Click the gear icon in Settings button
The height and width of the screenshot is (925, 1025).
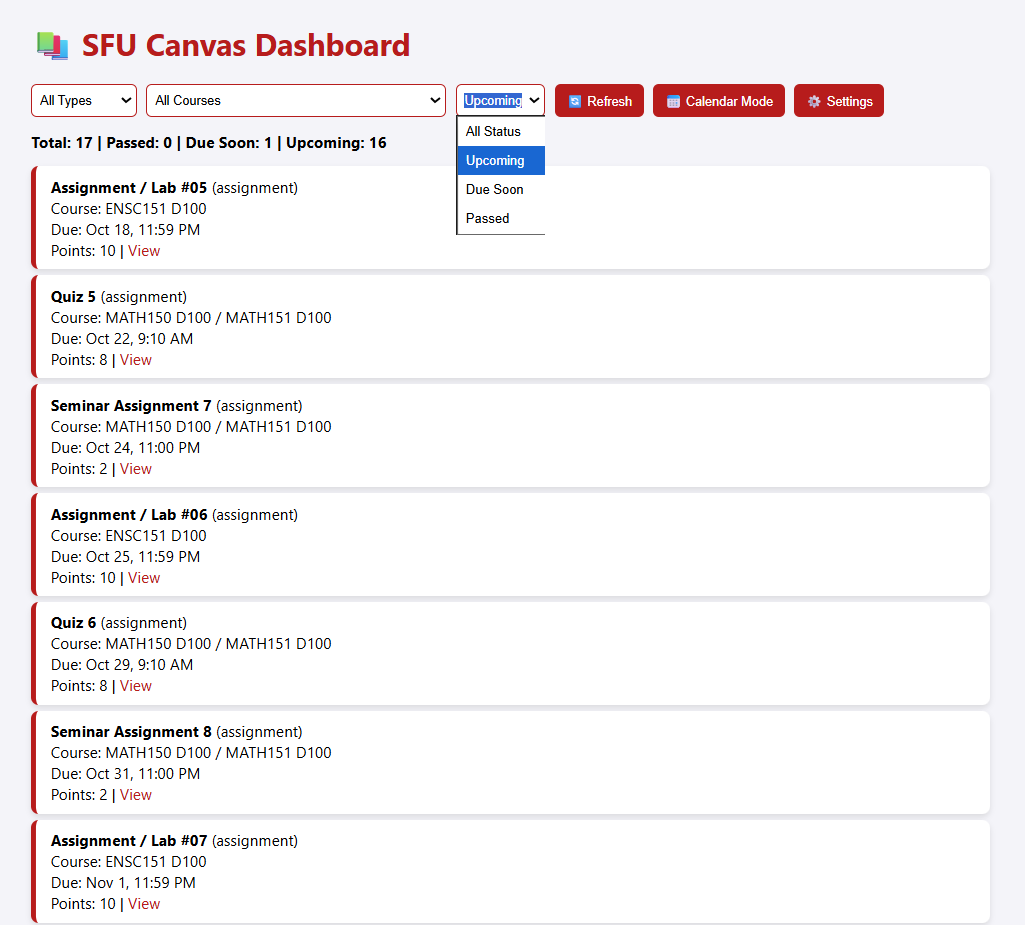(x=814, y=101)
